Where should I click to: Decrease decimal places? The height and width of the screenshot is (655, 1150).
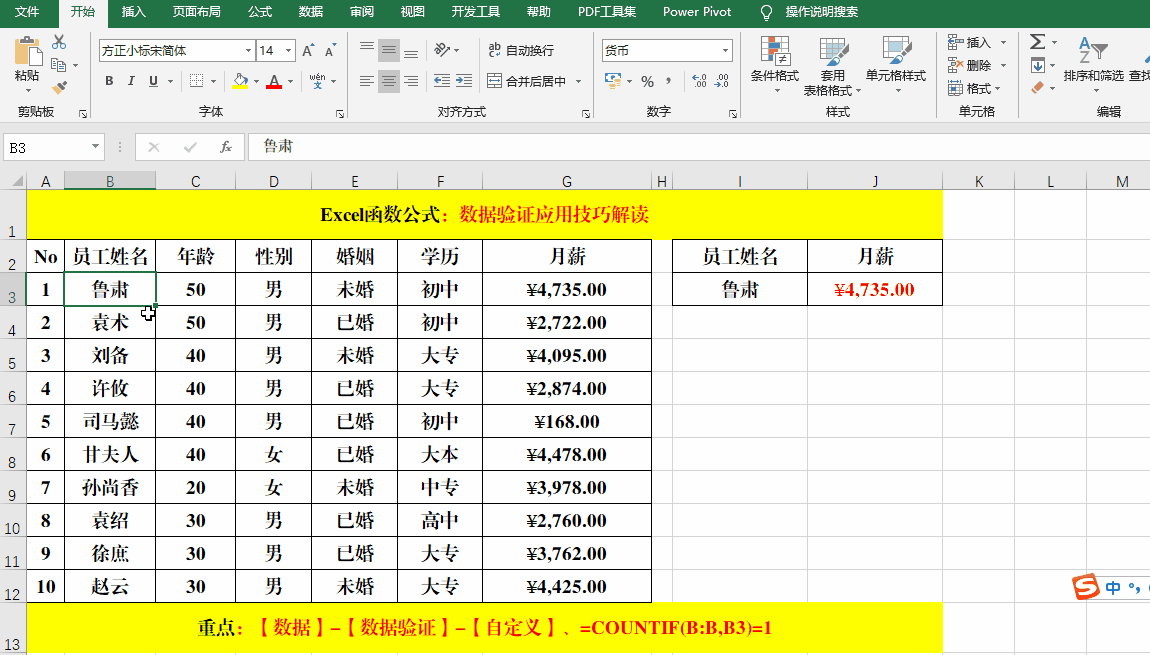coord(722,81)
